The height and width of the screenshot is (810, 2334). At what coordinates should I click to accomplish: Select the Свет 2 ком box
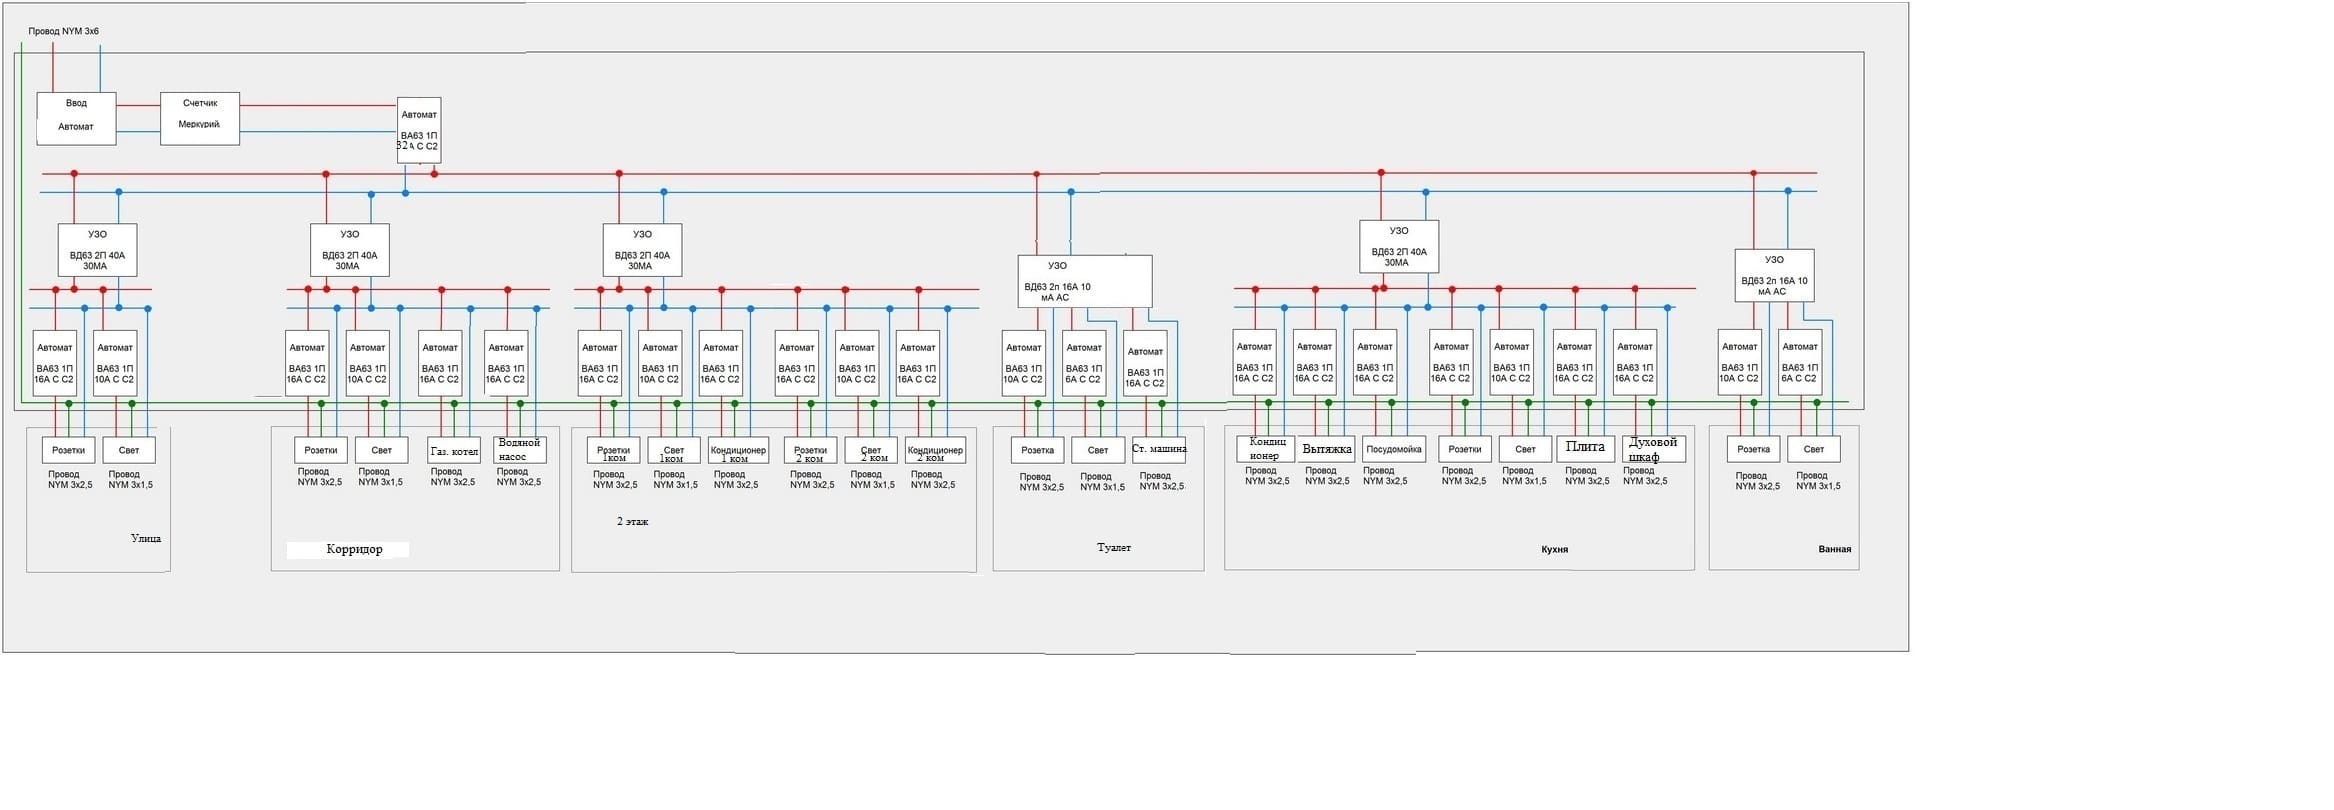(x=871, y=451)
